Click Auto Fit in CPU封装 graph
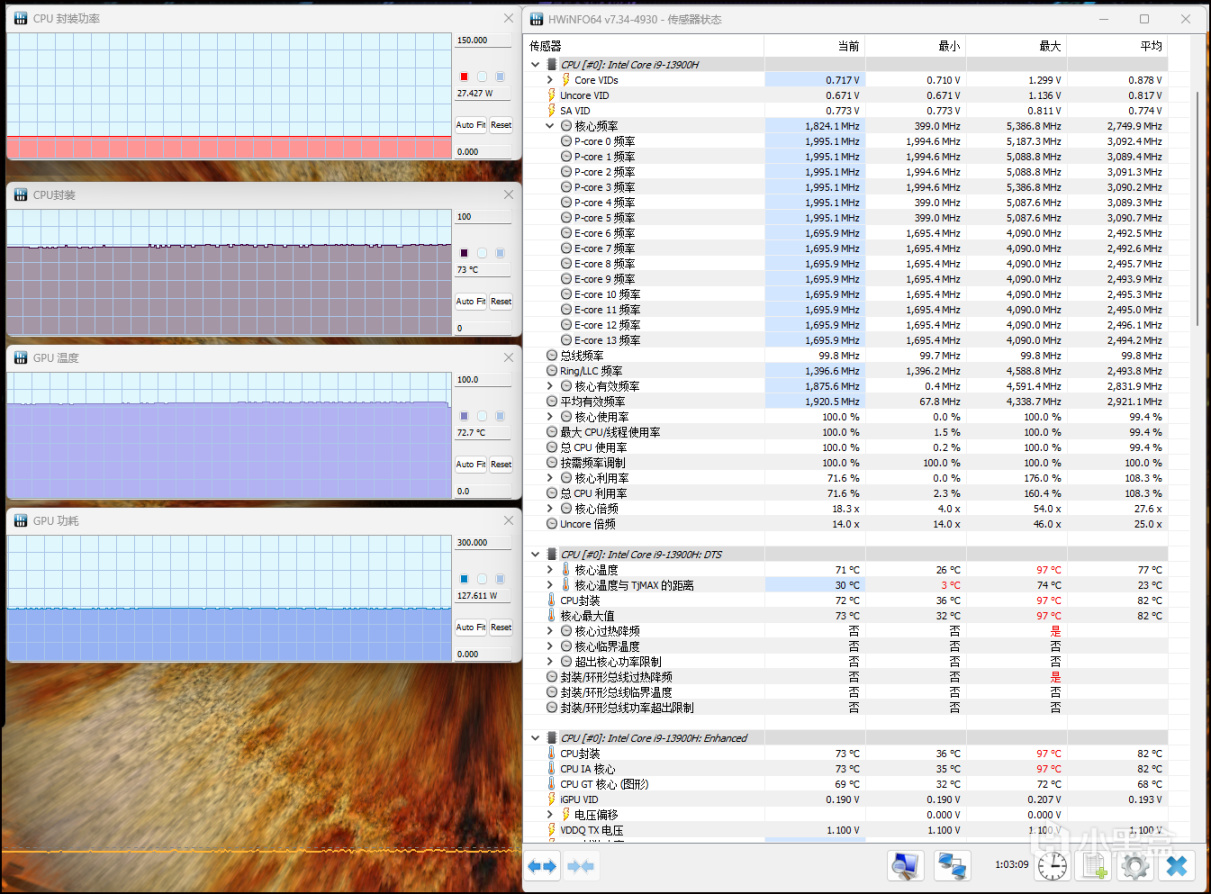 471,301
